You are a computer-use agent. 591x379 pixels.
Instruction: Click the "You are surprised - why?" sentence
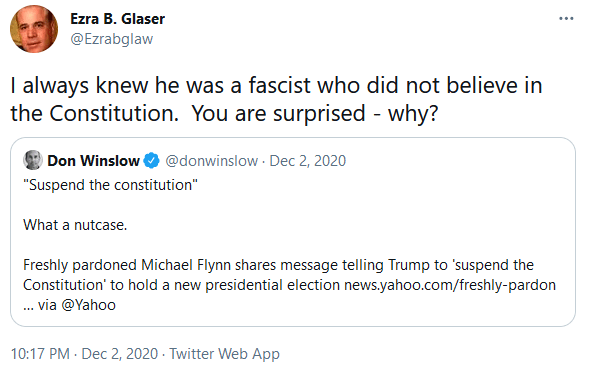pyautogui.click(x=315, y=113)
